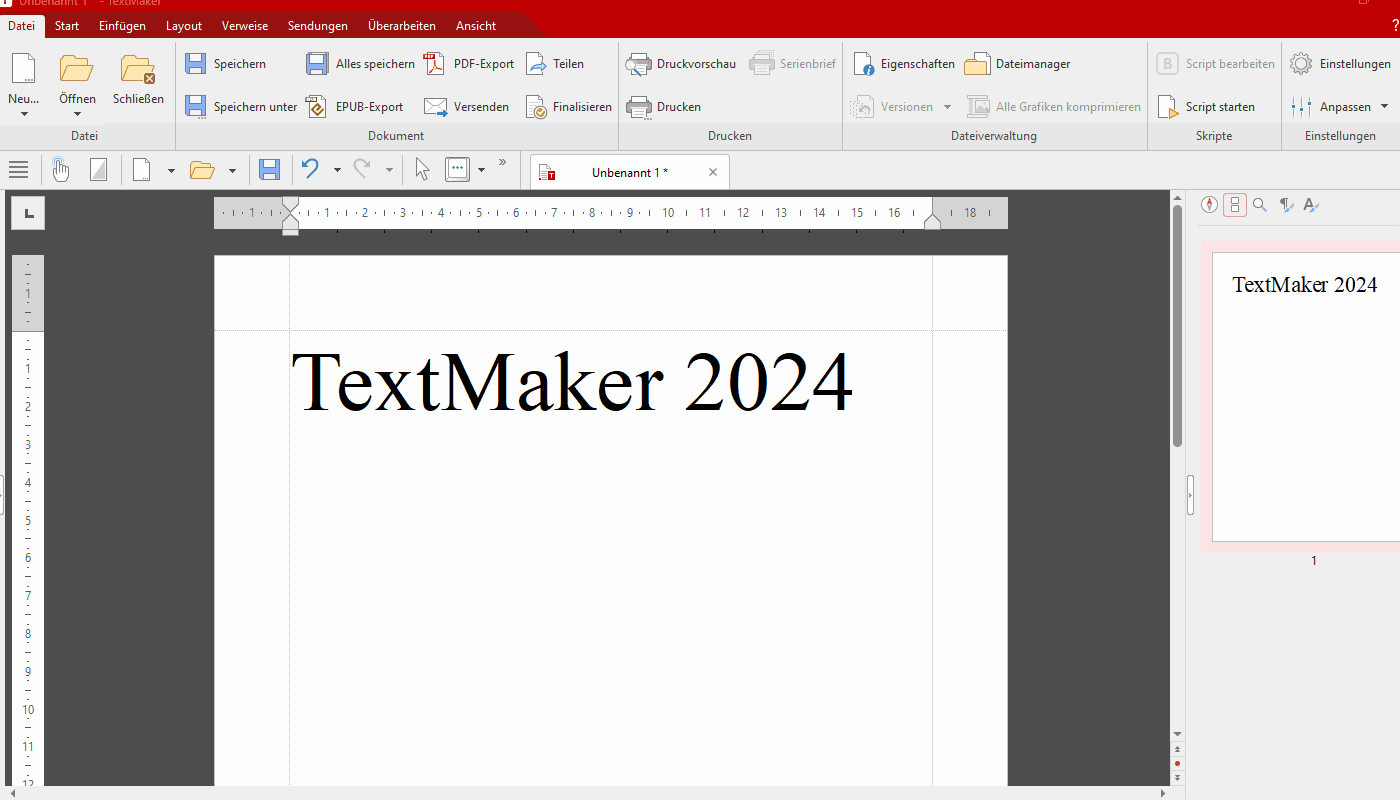Click the undo arrow icon

[x=311, y=169]
